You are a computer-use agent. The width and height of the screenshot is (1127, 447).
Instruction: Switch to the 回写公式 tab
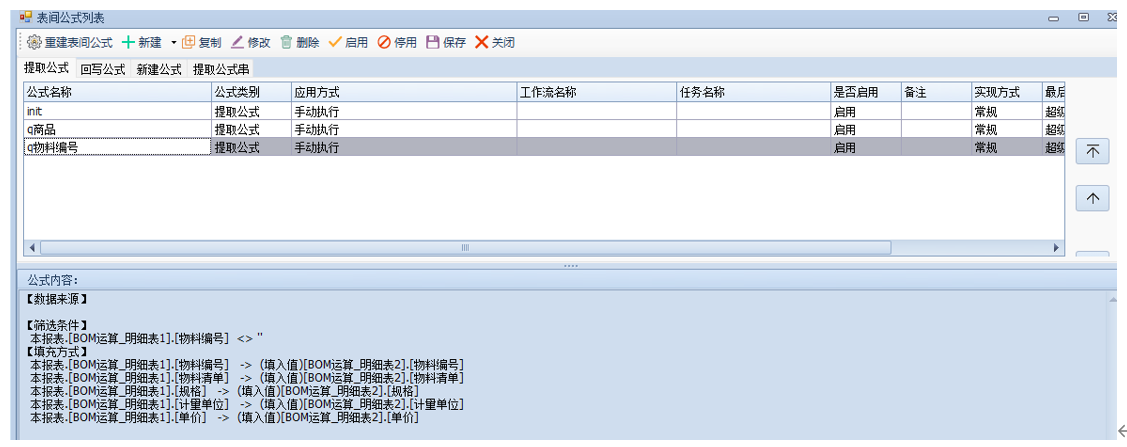pyautogui.click(x=103, y=69)
